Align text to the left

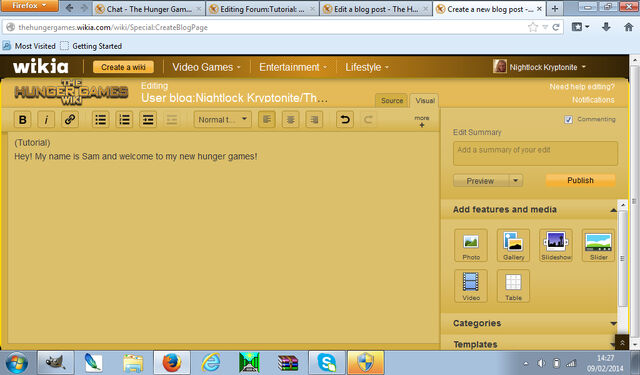[x=267, y=120]
